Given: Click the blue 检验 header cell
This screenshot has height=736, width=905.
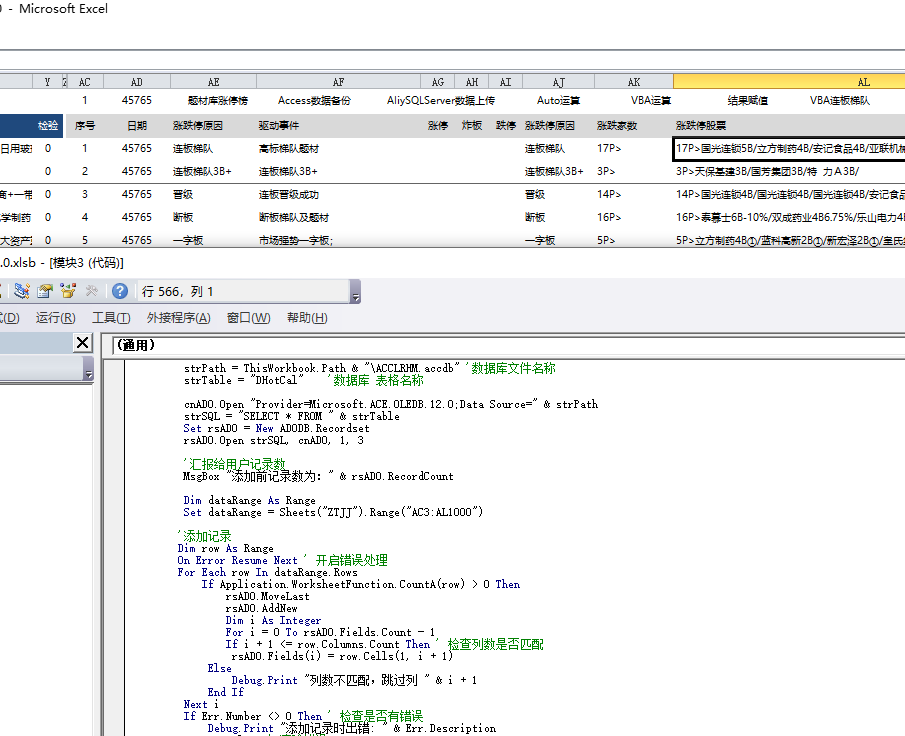Looking at the screenshot, I should coord(47,125).
